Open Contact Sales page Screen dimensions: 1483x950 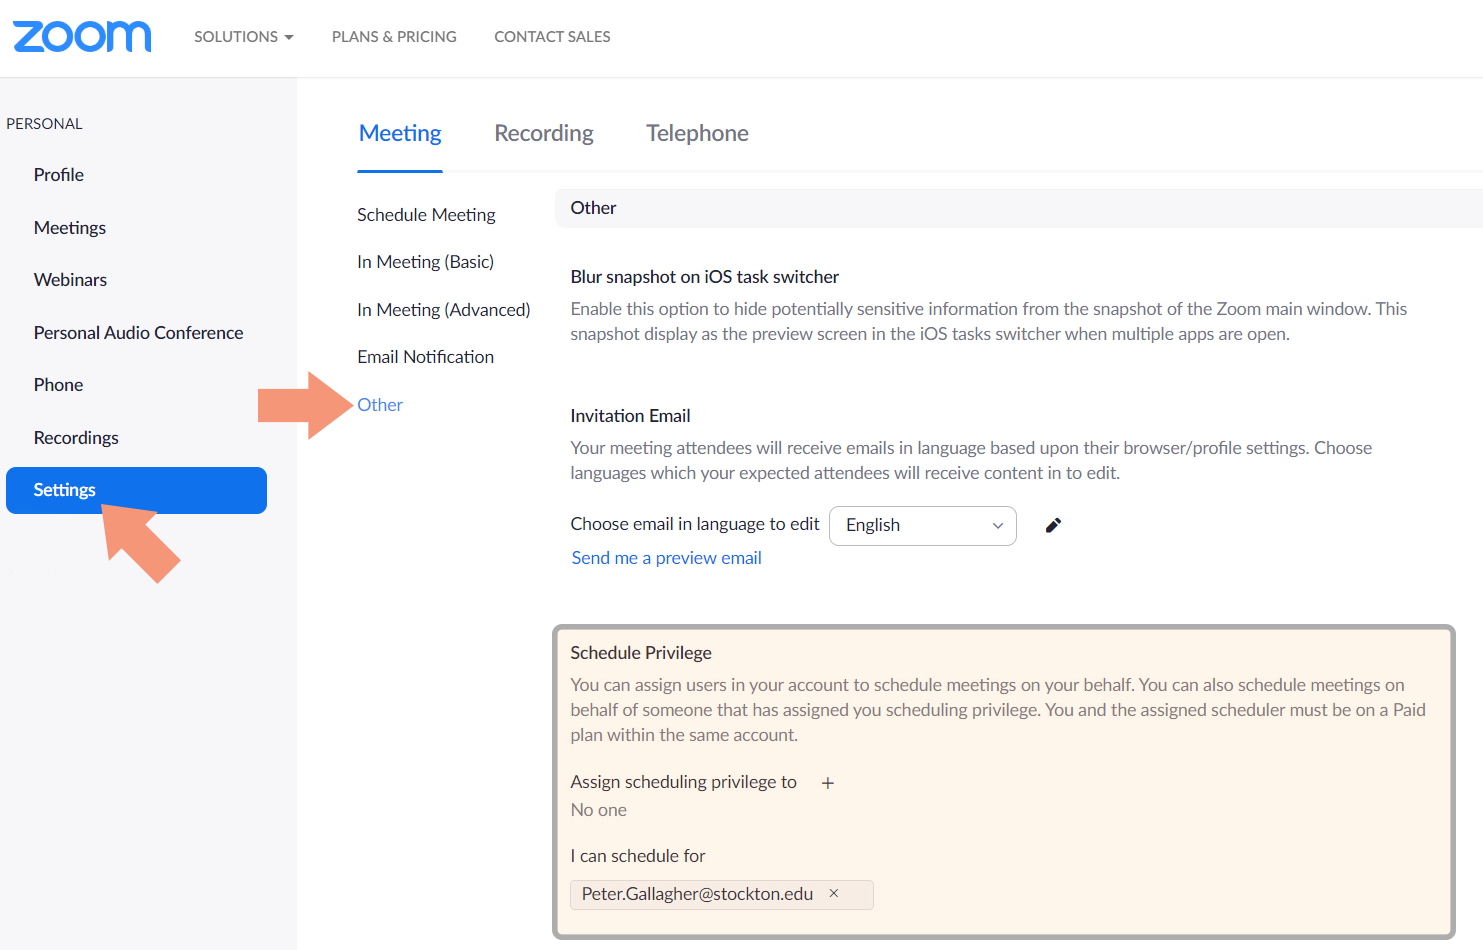[x=552, y=37]
